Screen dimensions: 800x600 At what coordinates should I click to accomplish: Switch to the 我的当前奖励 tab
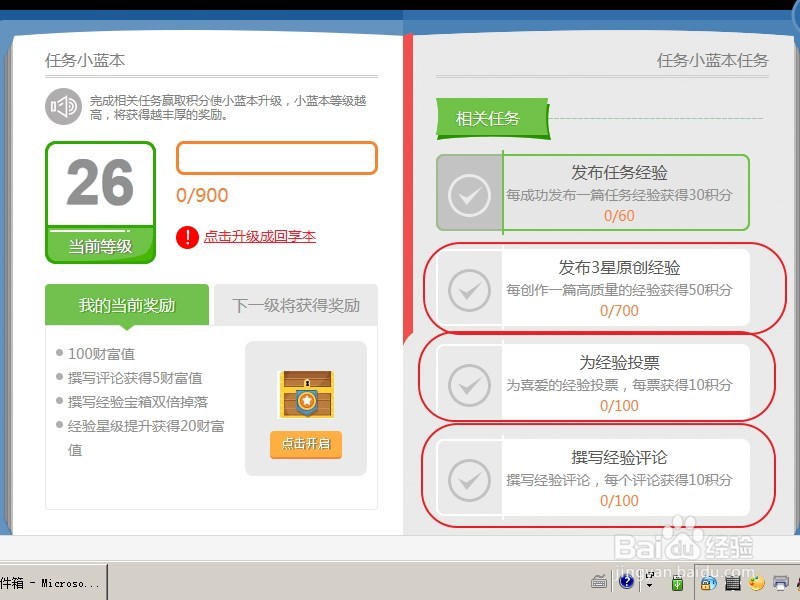click(x=126, y=305)
